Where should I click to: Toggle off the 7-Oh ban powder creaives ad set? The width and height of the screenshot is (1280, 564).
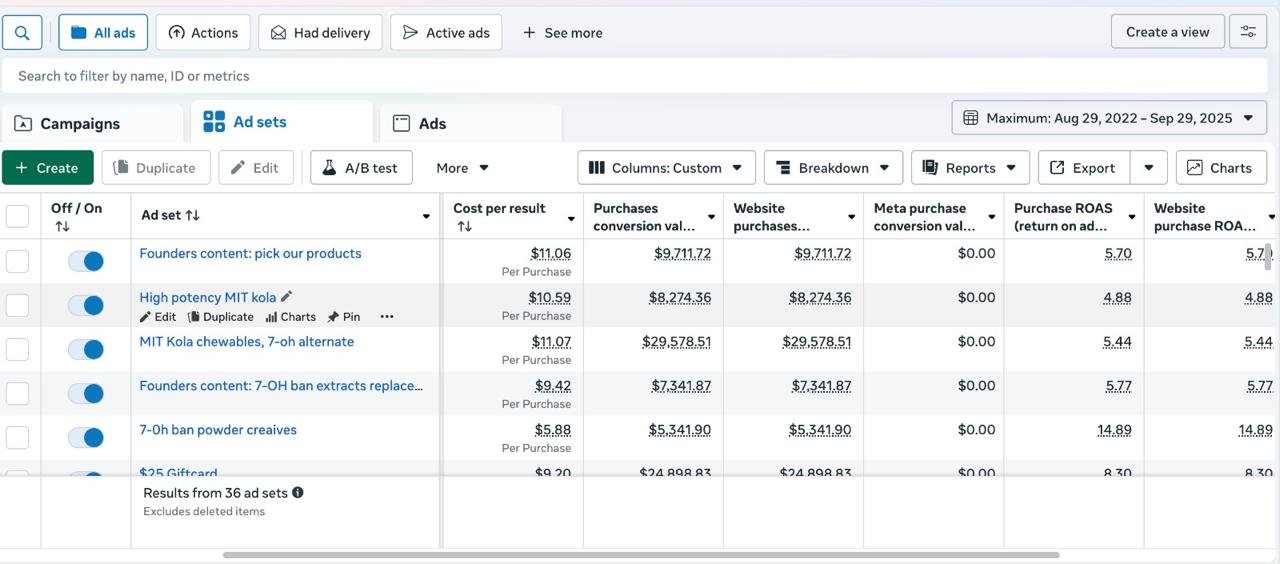coord(86,437)
